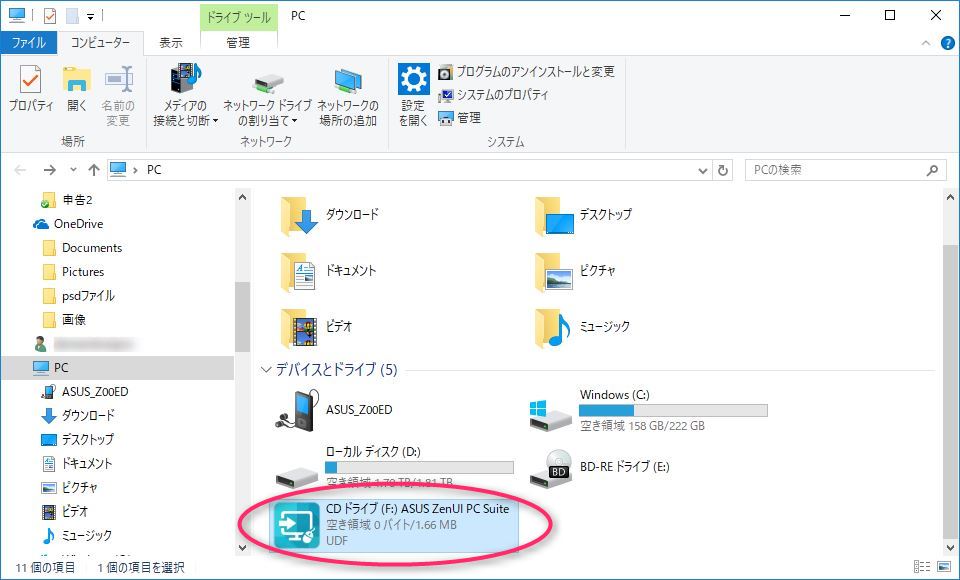The height and width of the screenshot is (580, 960).
Task: Select Pictures under OneDrive
Action: (83, 271)
